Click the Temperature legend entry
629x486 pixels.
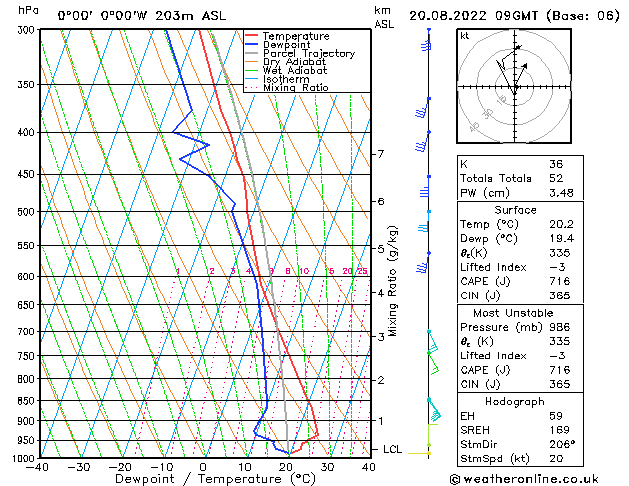tap(296, 36)
